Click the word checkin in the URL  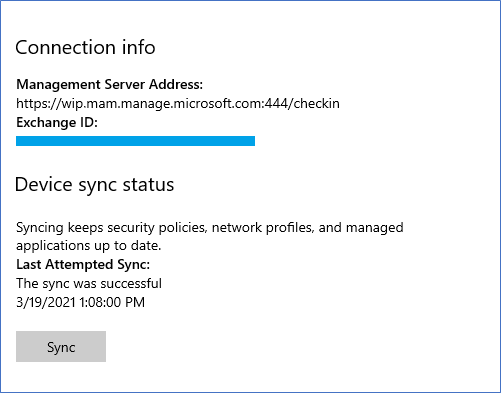coord(317,104)
